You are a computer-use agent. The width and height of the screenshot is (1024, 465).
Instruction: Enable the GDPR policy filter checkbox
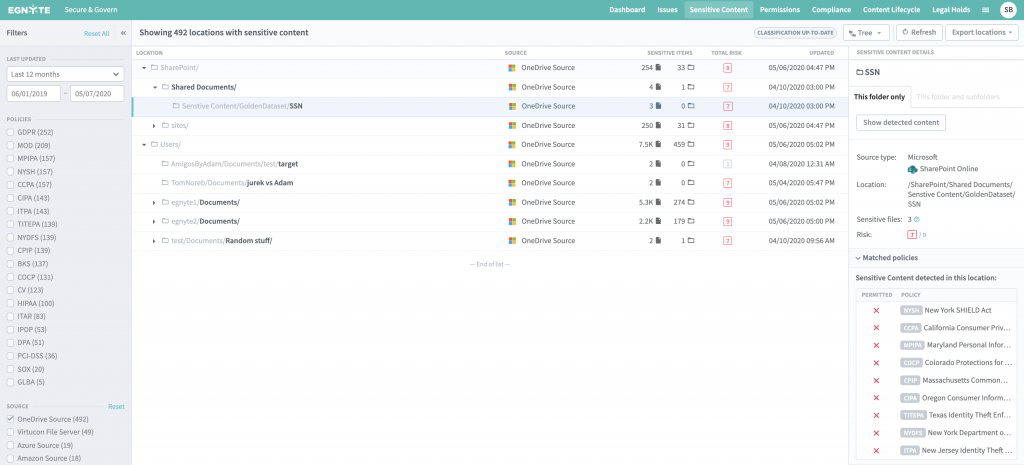click(11, 132)
